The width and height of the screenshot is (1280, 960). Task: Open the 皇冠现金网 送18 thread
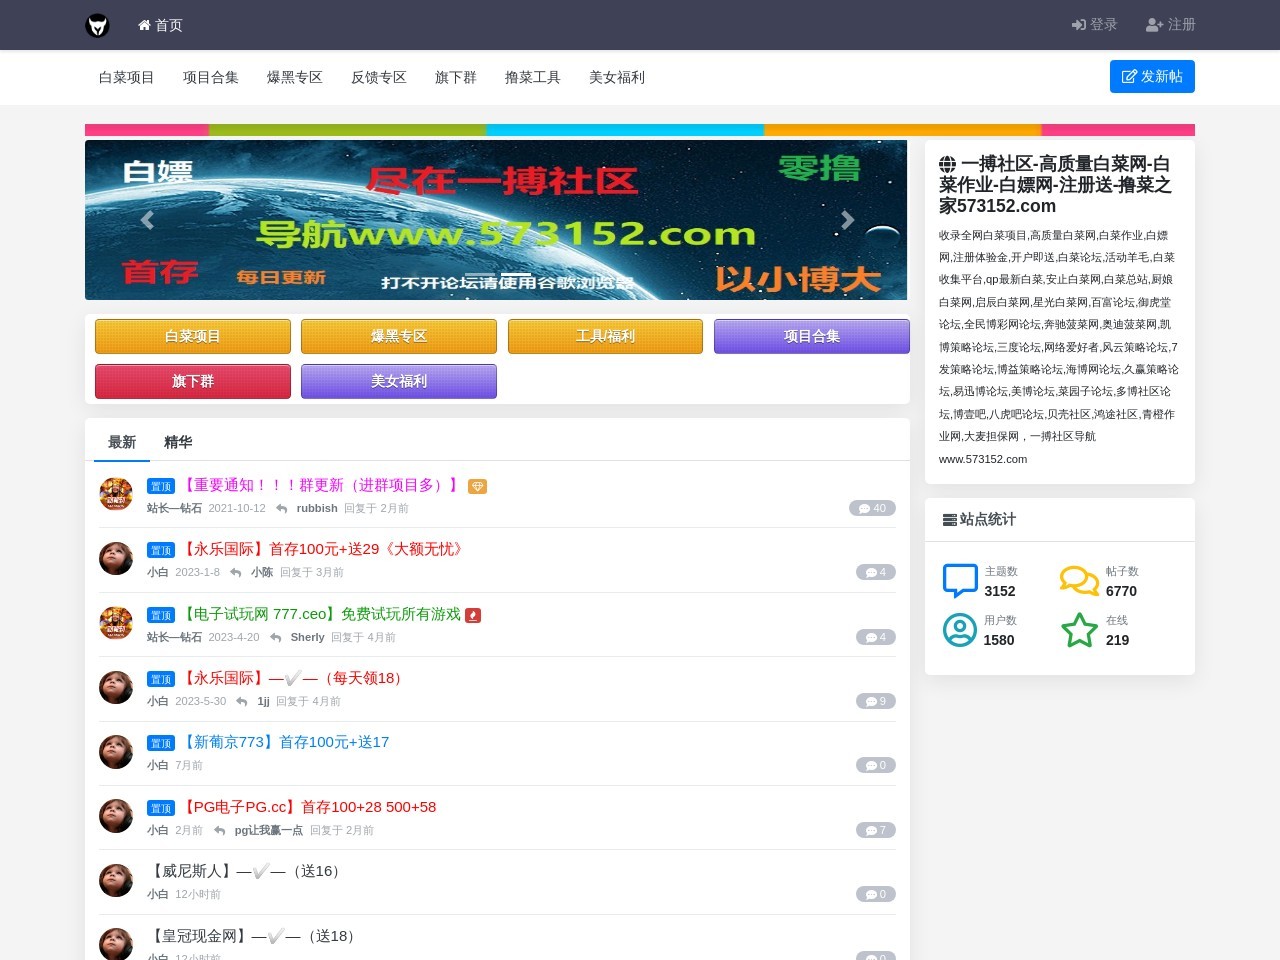pos(254,936)
